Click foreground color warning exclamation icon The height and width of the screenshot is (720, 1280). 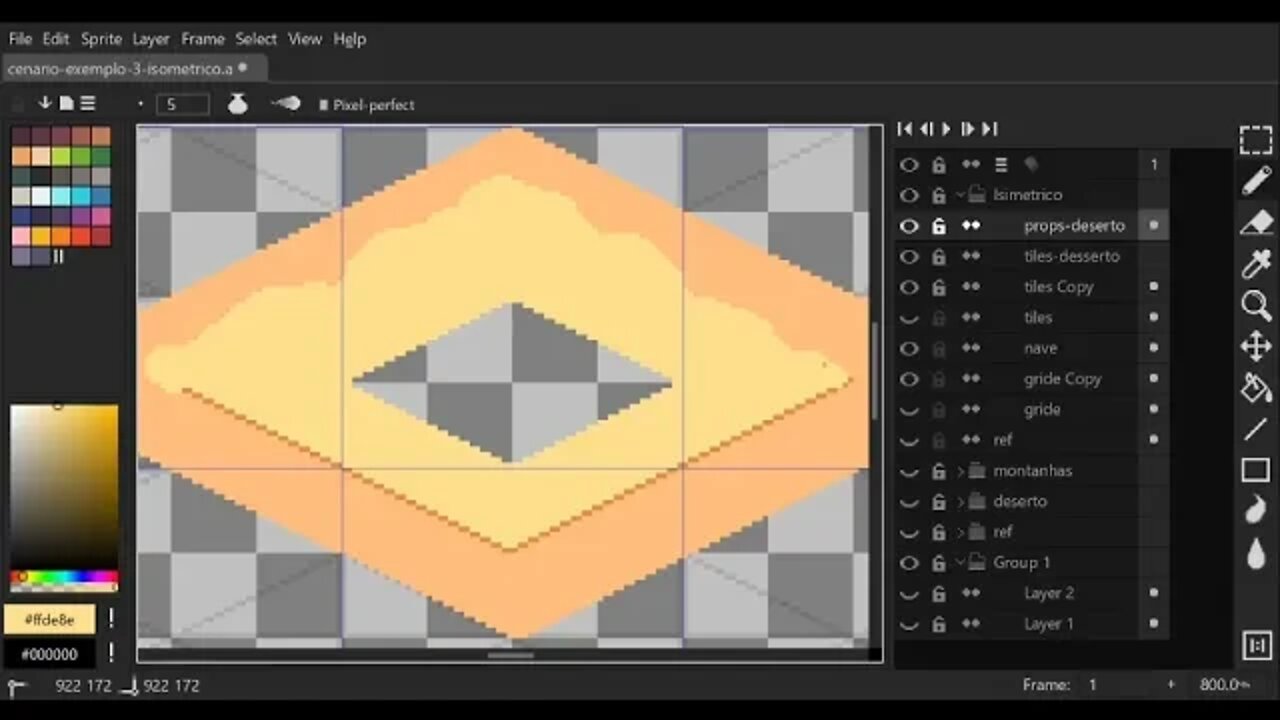point(111,620)
